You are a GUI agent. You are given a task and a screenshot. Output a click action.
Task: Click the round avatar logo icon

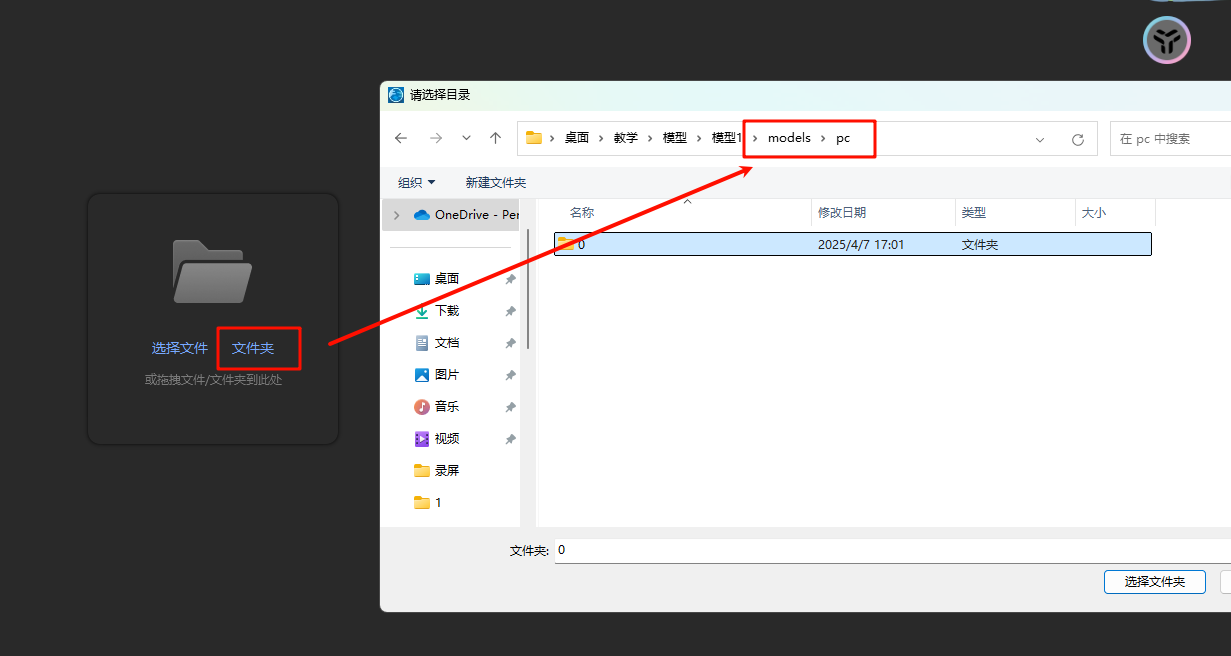point(1166,40)
